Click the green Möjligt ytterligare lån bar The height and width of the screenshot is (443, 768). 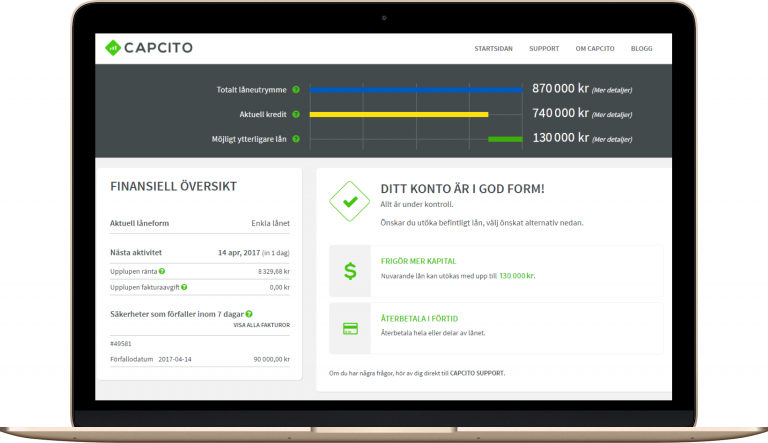click(505, 139)
